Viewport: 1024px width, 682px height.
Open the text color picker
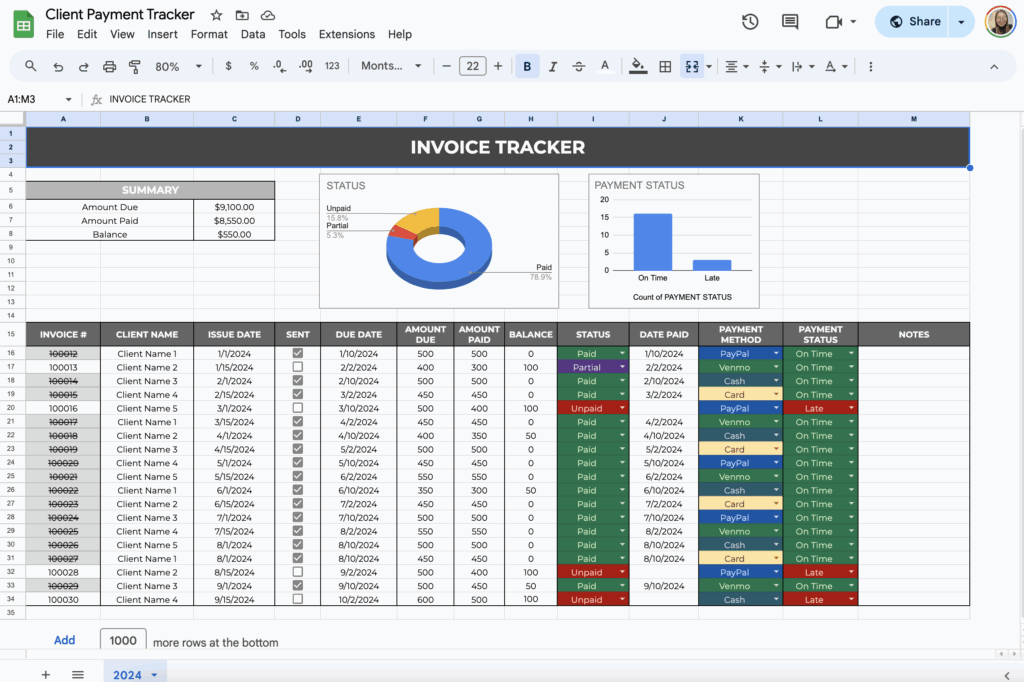pyautogui.click(x=605, y=66)
